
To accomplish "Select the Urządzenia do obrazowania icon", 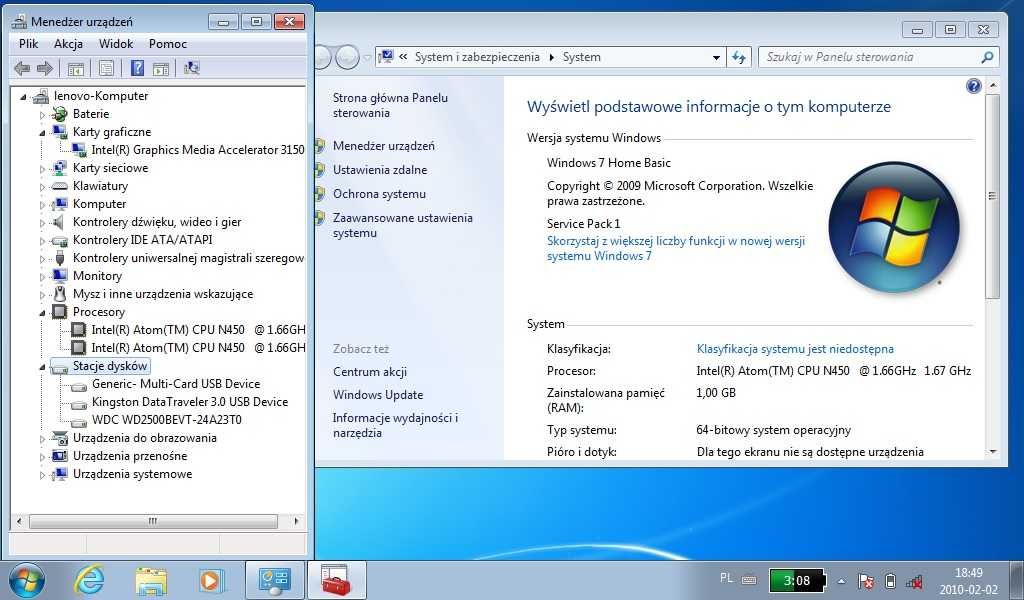I will click(x=59, y=438).
